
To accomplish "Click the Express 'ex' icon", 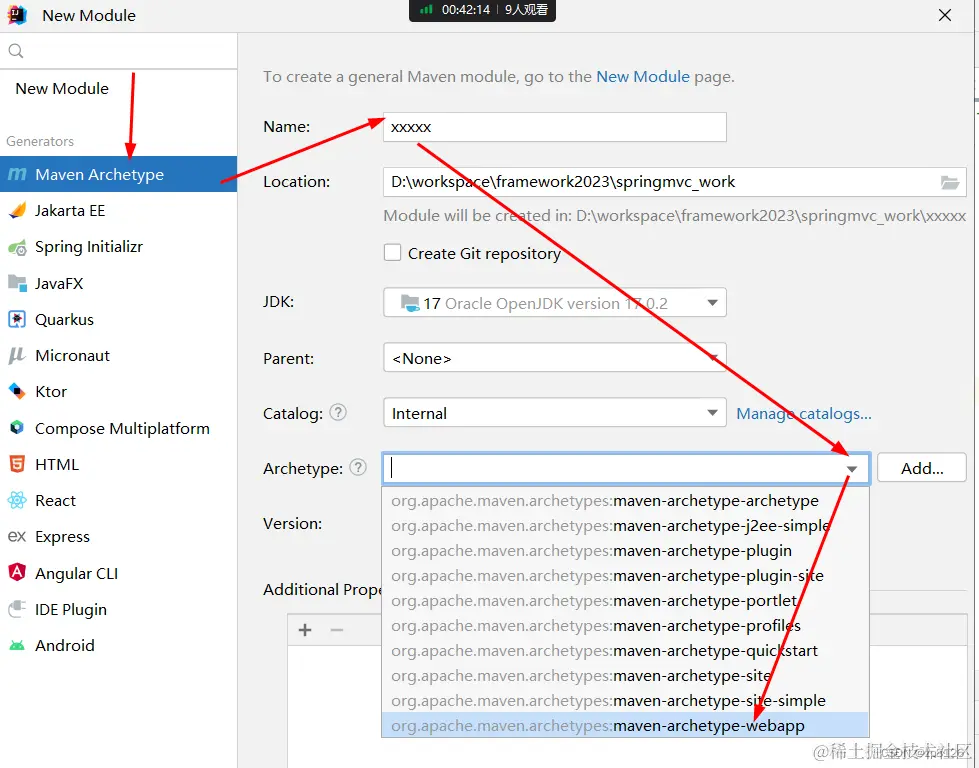I will (x=17, y=536).
